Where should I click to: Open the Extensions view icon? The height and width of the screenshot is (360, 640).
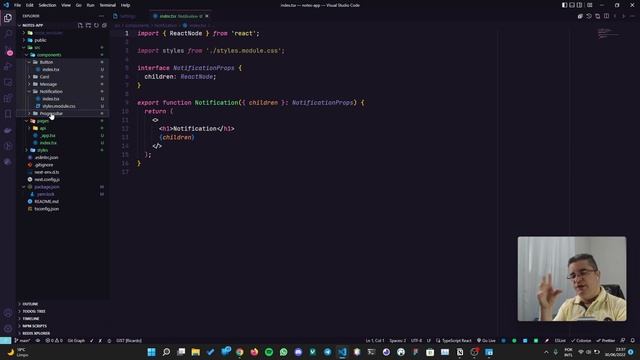click(x=8, y=98)
